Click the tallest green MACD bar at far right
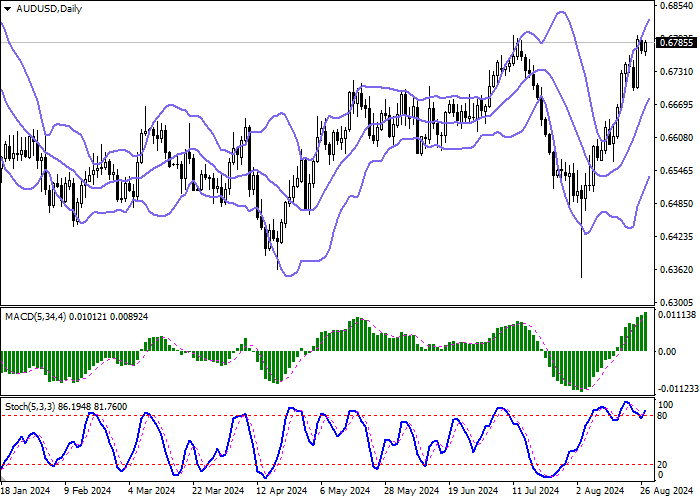The image size is (700, 500). (x=646, y=332)
